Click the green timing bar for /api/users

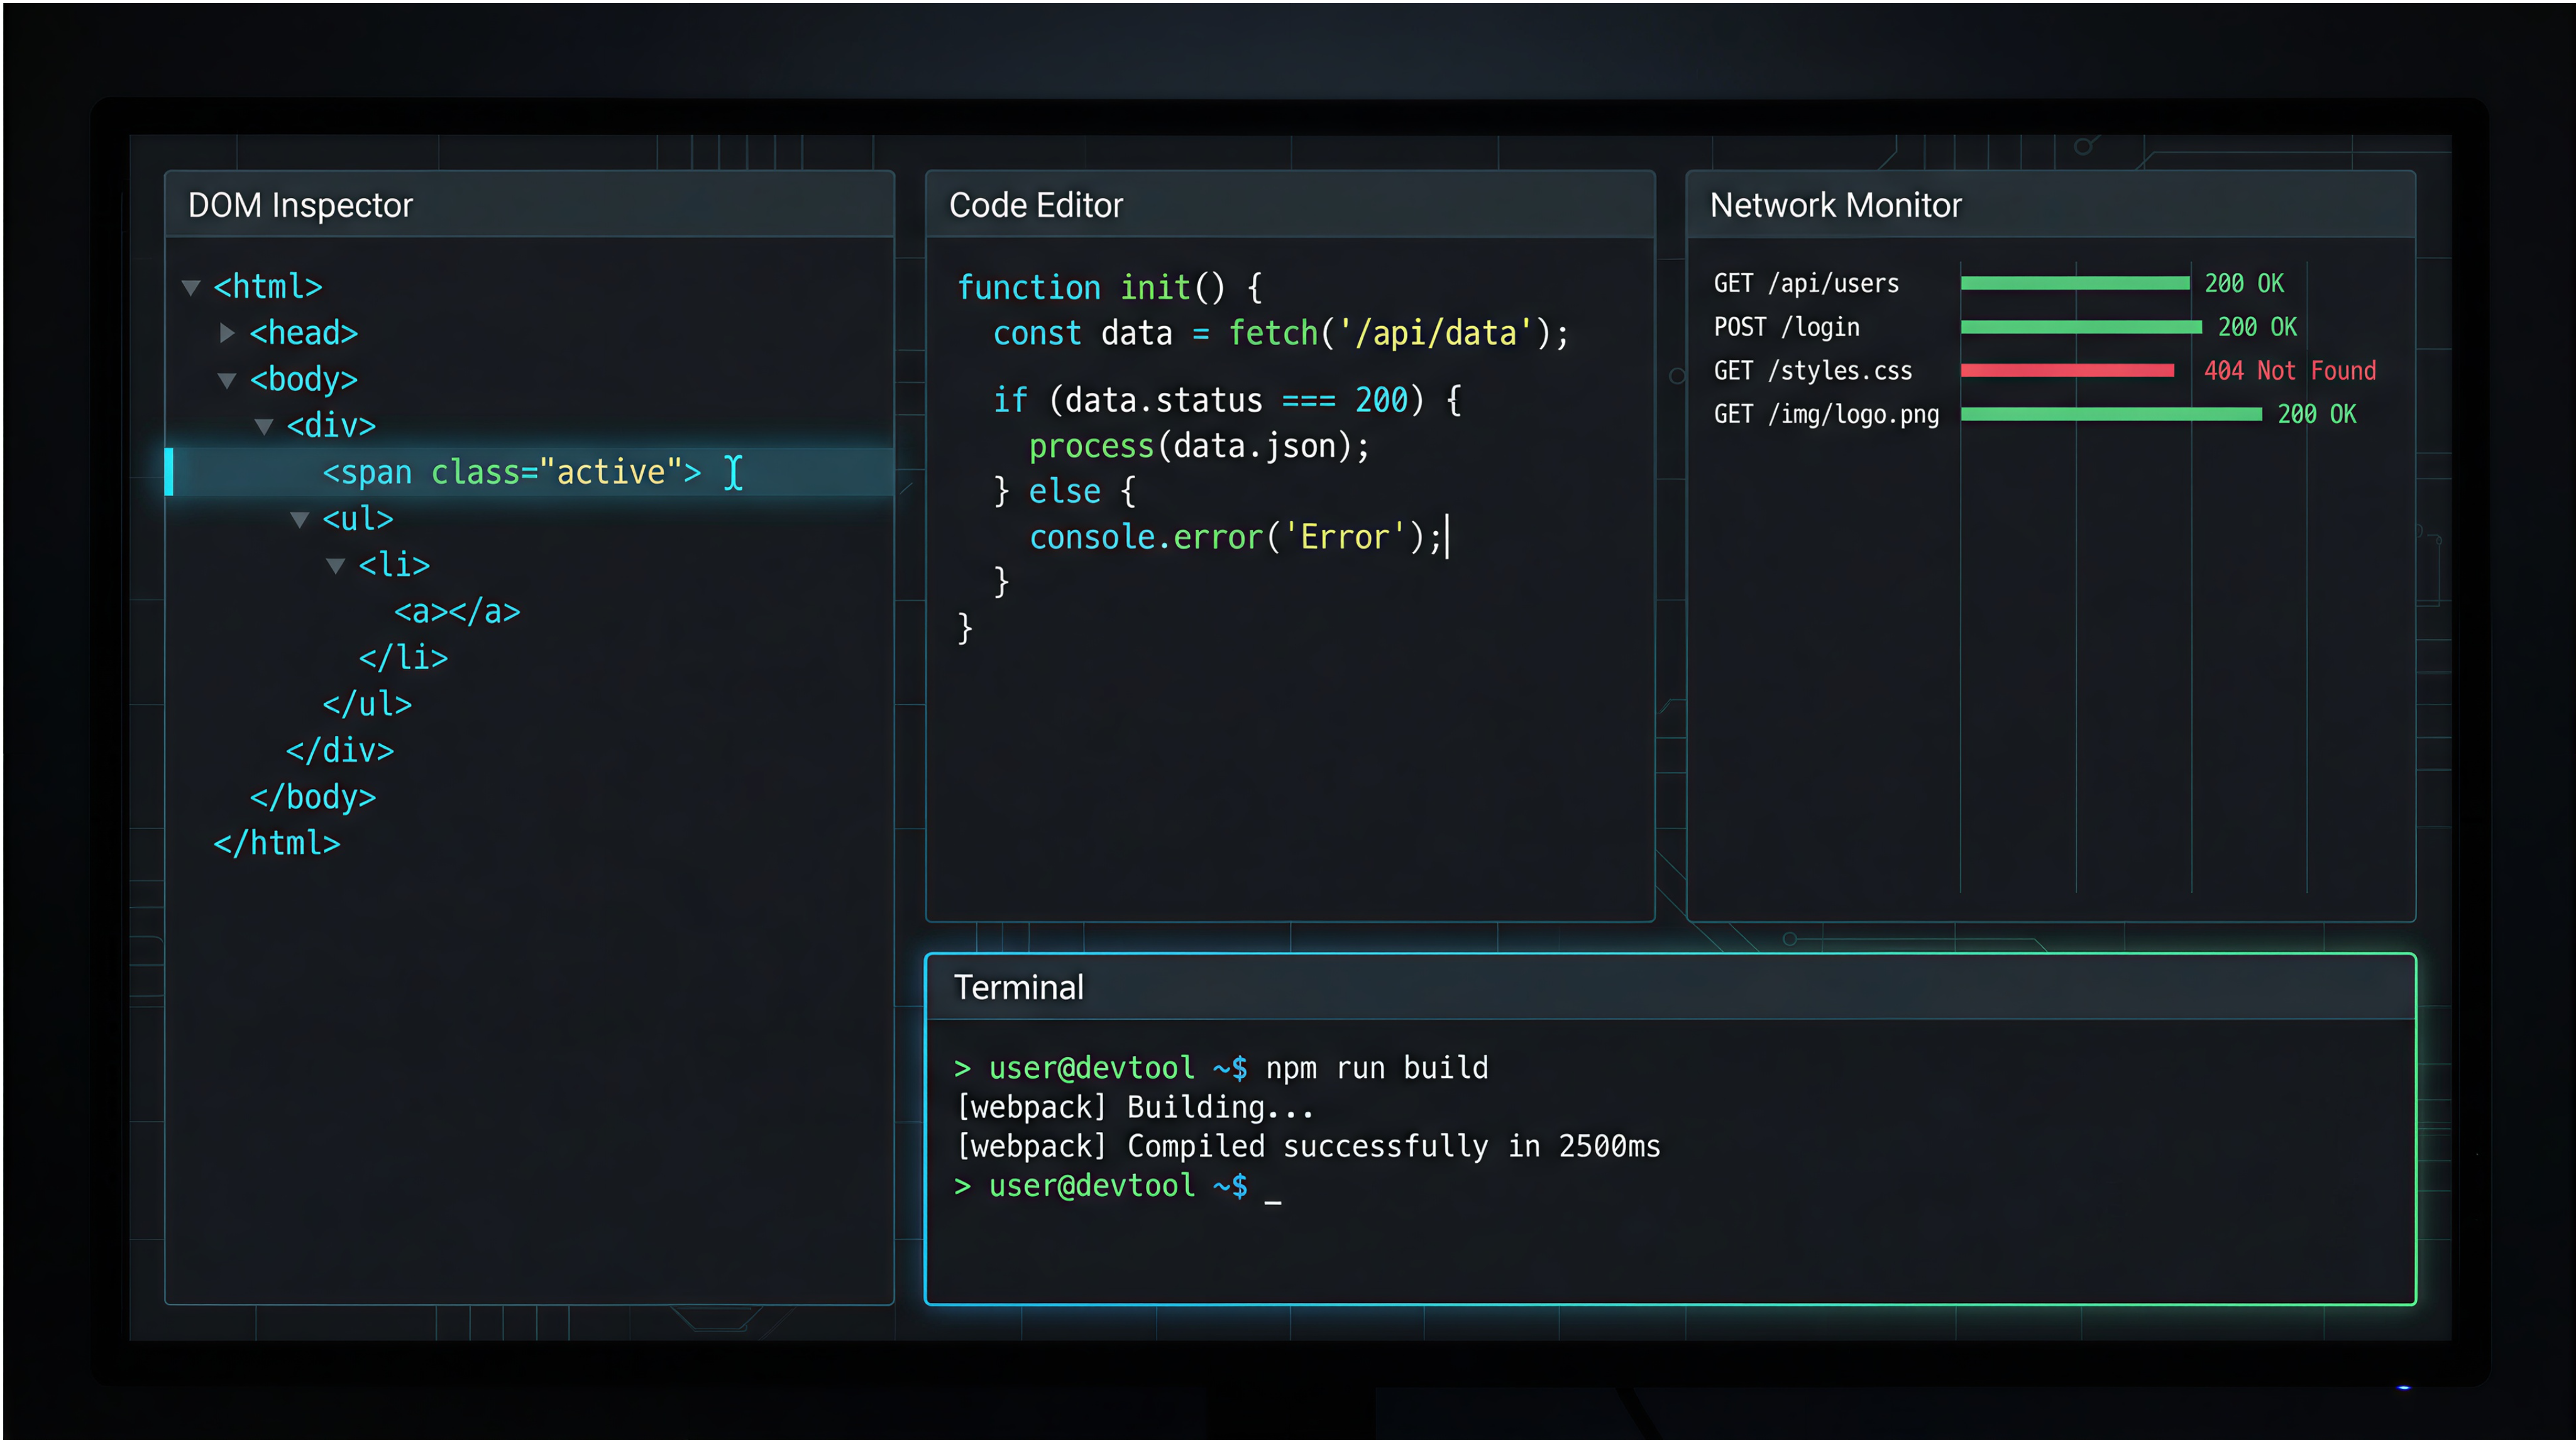(2075, 284)
